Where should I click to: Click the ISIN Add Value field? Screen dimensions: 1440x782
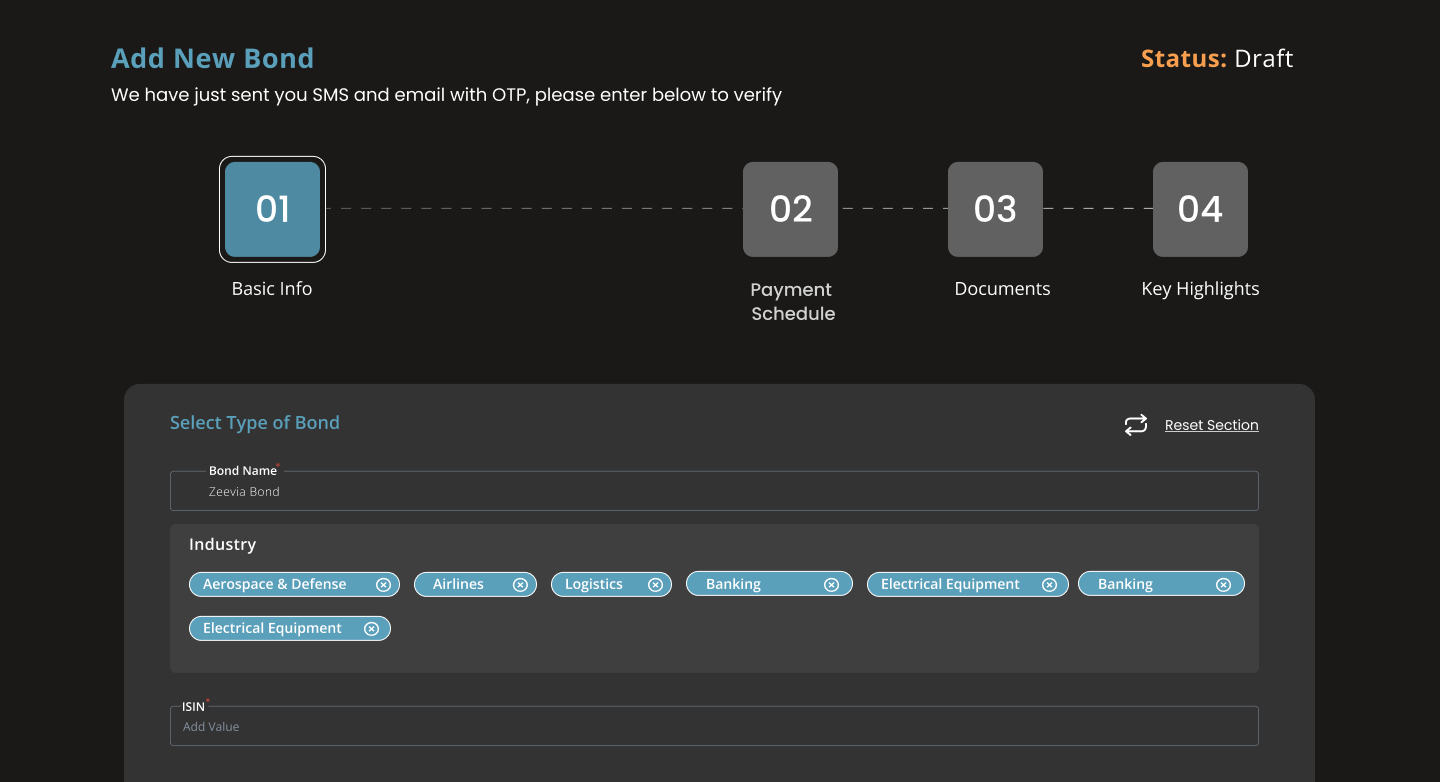point(714,727)
